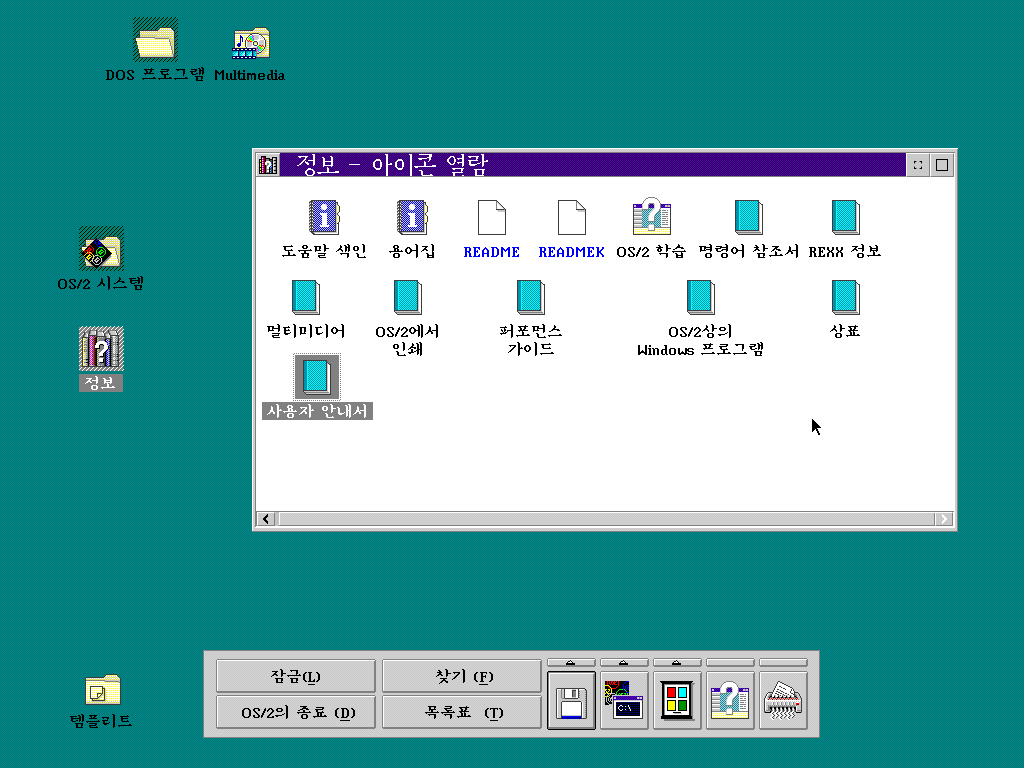Select the Multimedia desktop folder
Image resolution: width=1024 pixels, height=768 pixels.
pos(251,43)
